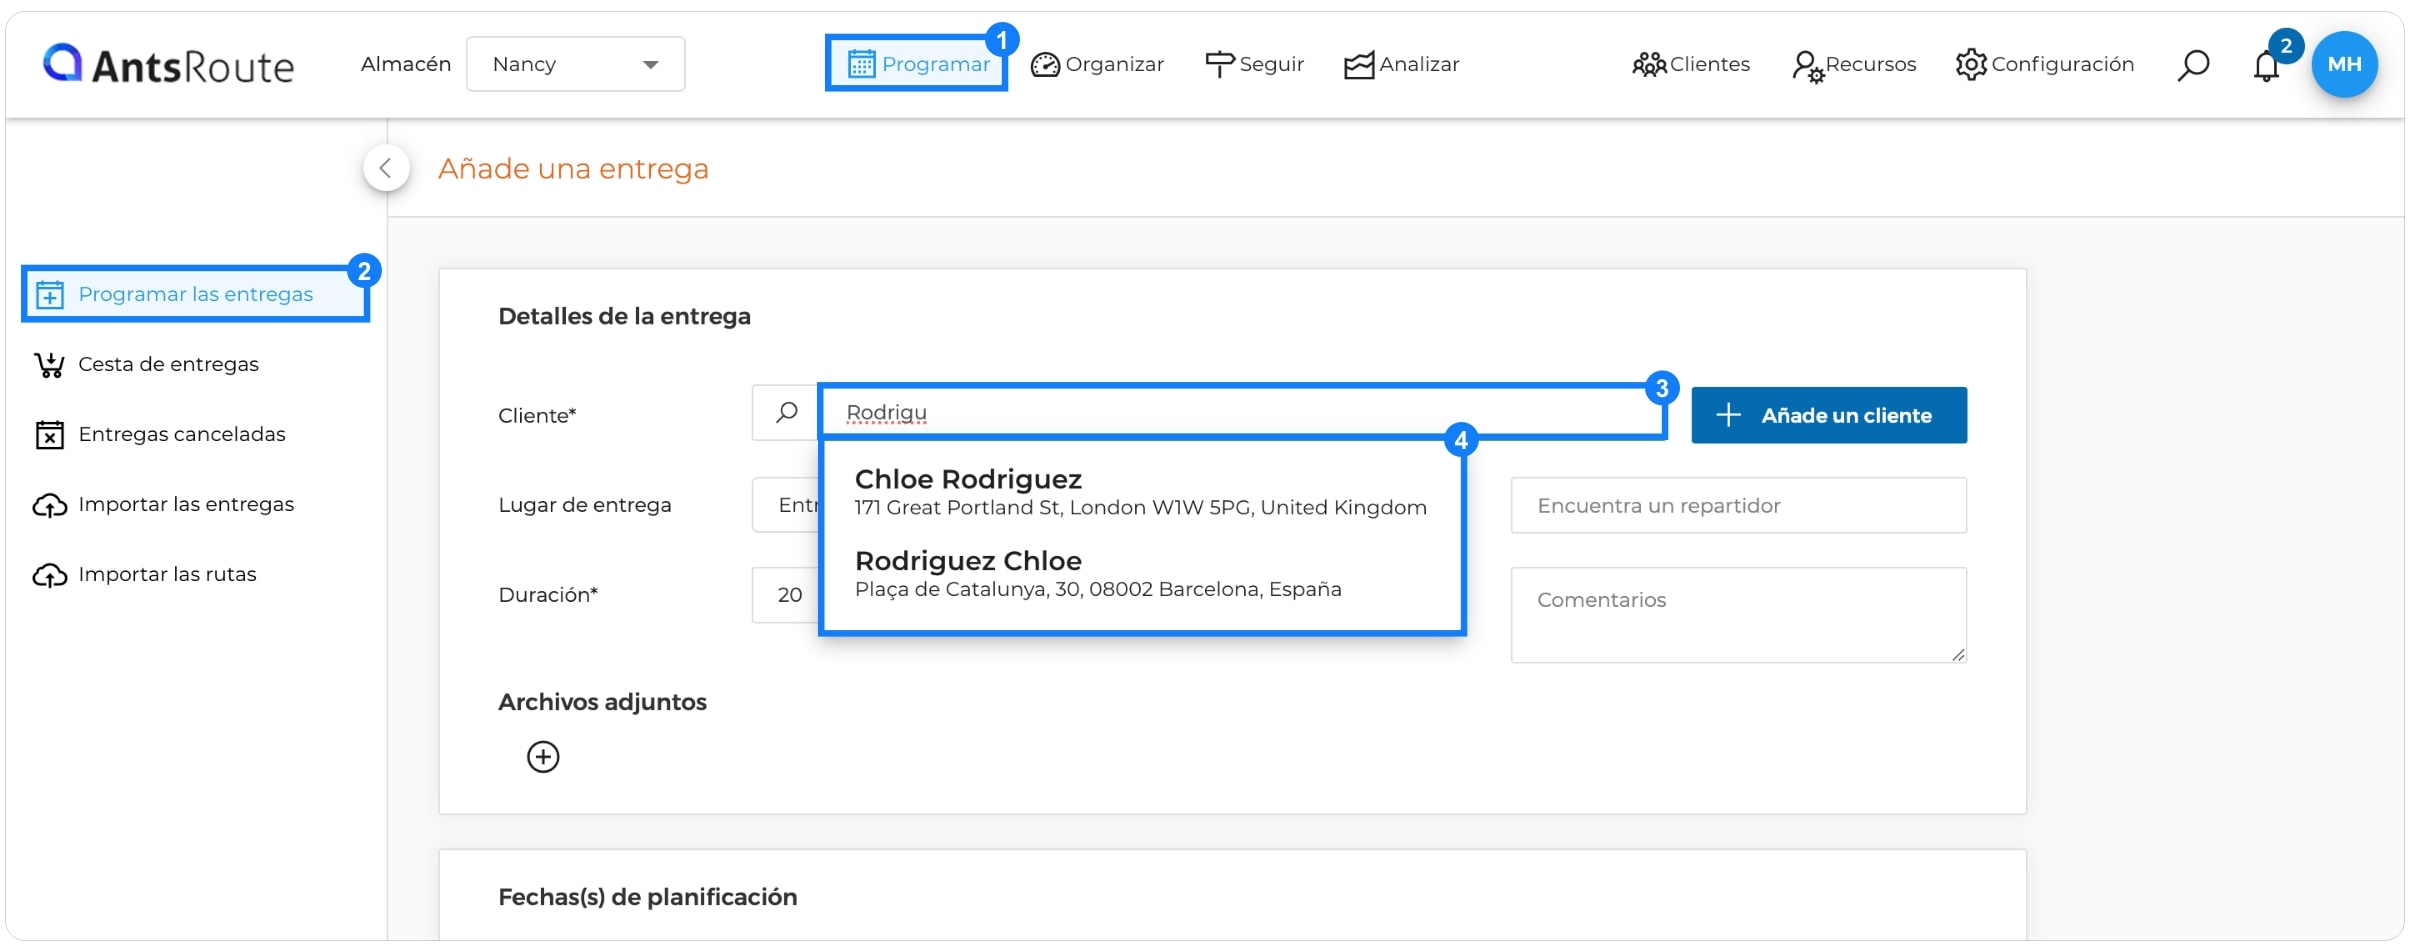Click the Comentarios text area
Image resolution: width=2410 pixels, height=951 pixels.
pyautogui.click(x=1739, y=615)
